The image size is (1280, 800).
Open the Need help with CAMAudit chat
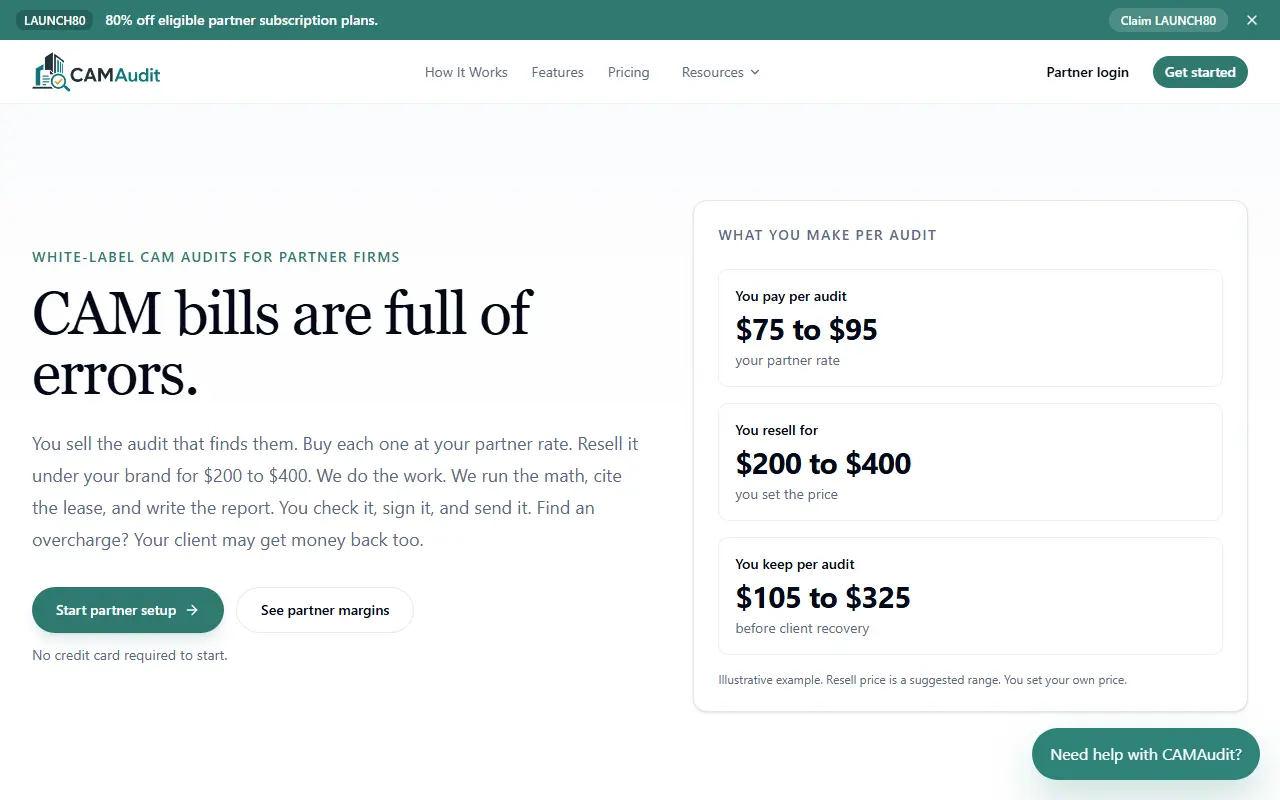[1146, 754]
